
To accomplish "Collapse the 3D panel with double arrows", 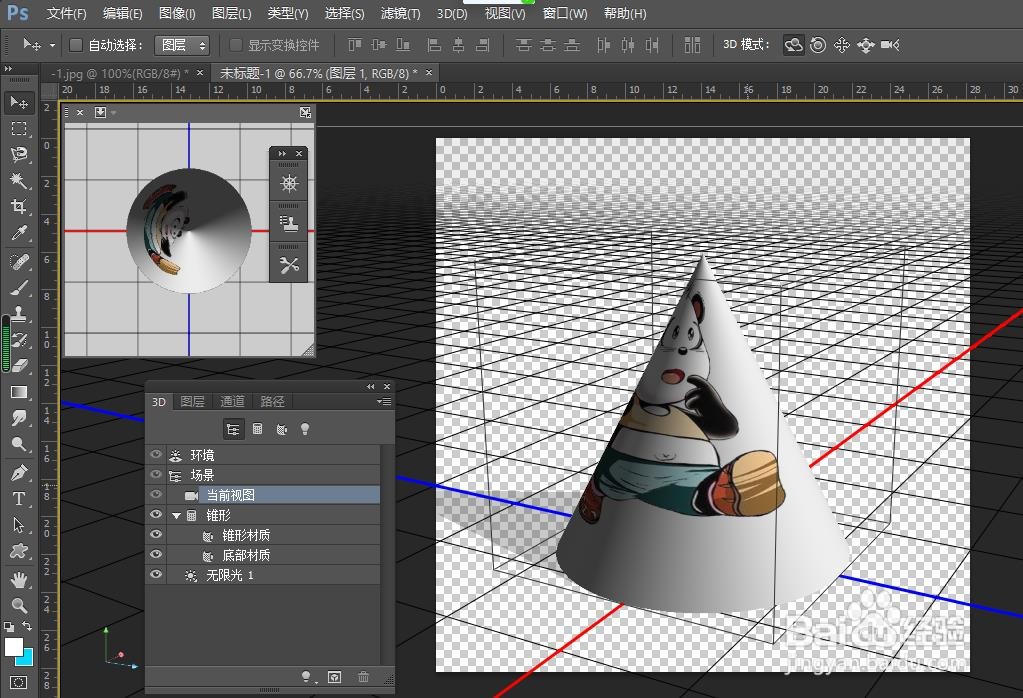I will coord(371,387).
